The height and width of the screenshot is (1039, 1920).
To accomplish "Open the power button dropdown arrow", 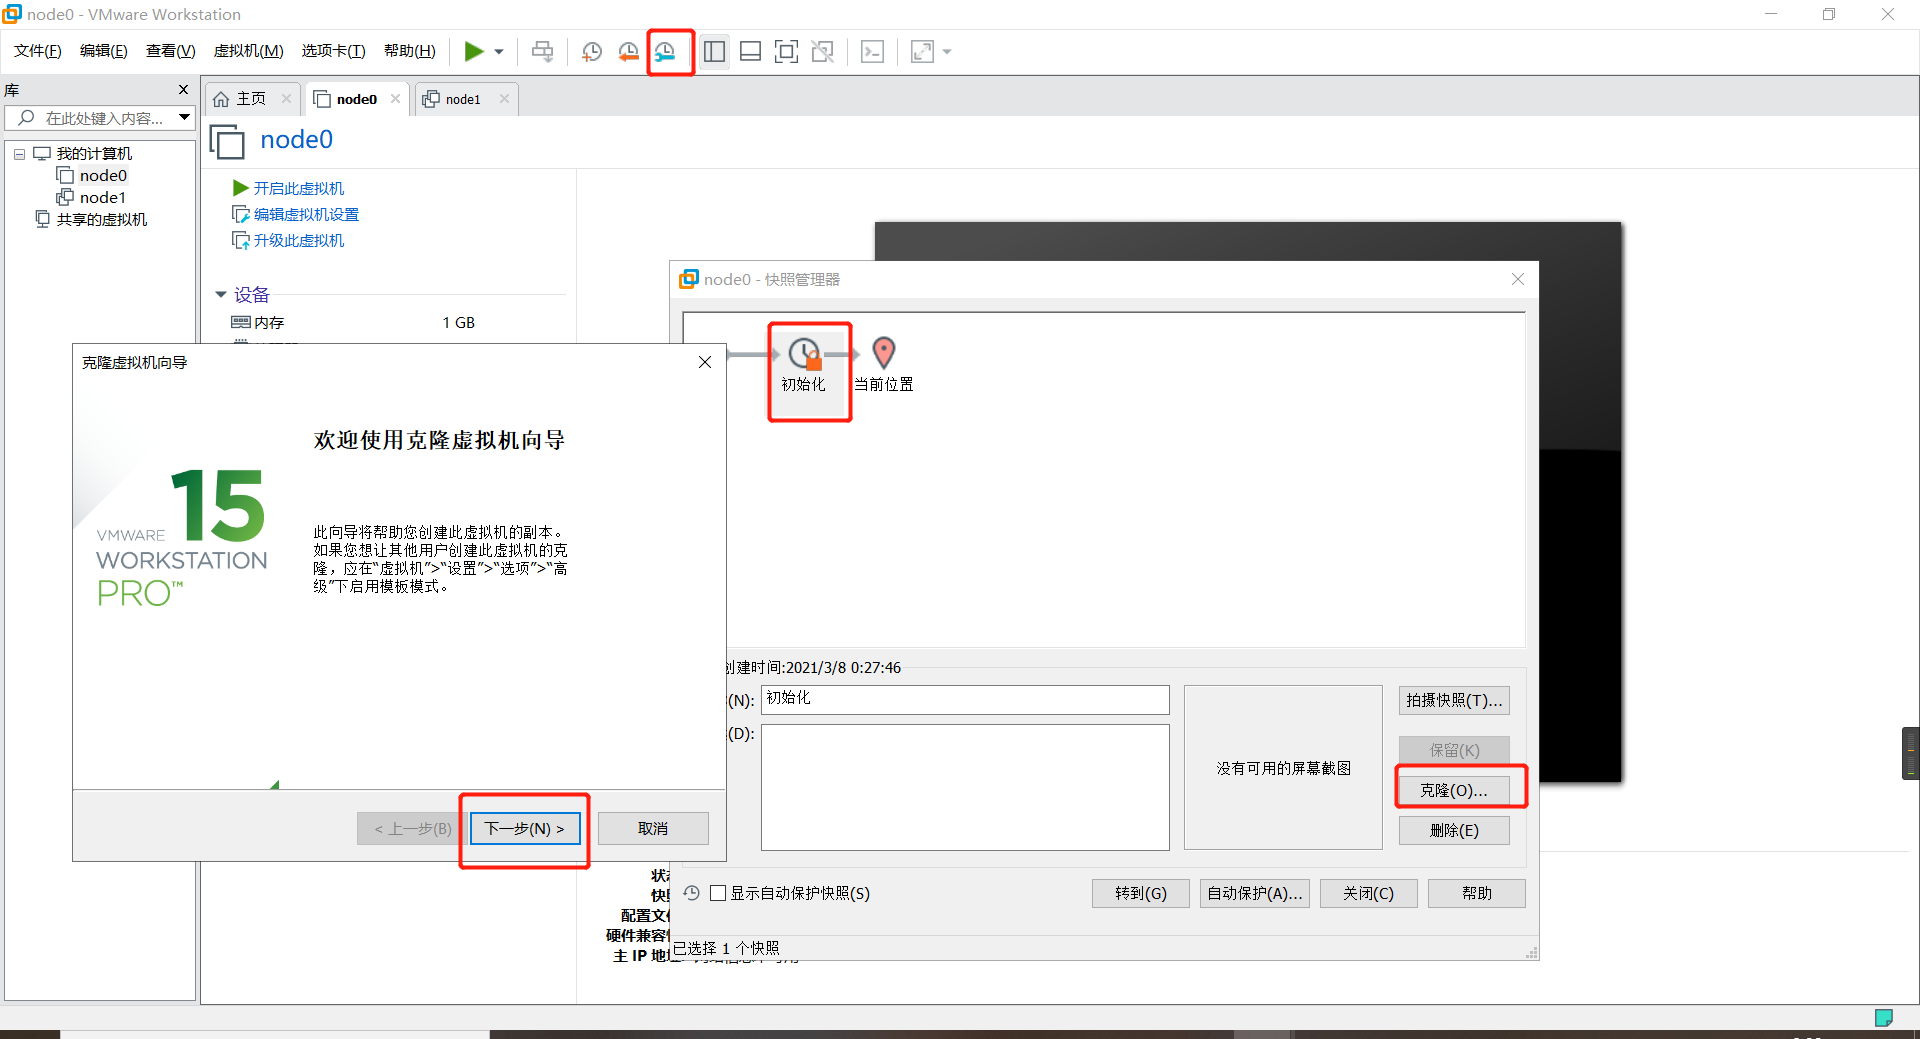I will (497, 51).
